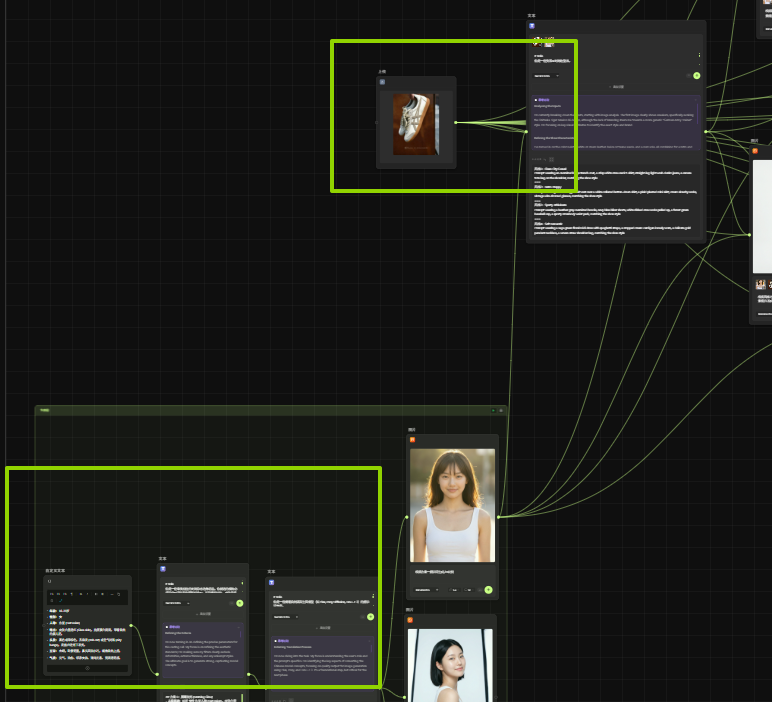Open the model dropdown in the top text node
Image resolution: width=772 pixels, height=702 pixels.
click(x=546, y=75)
